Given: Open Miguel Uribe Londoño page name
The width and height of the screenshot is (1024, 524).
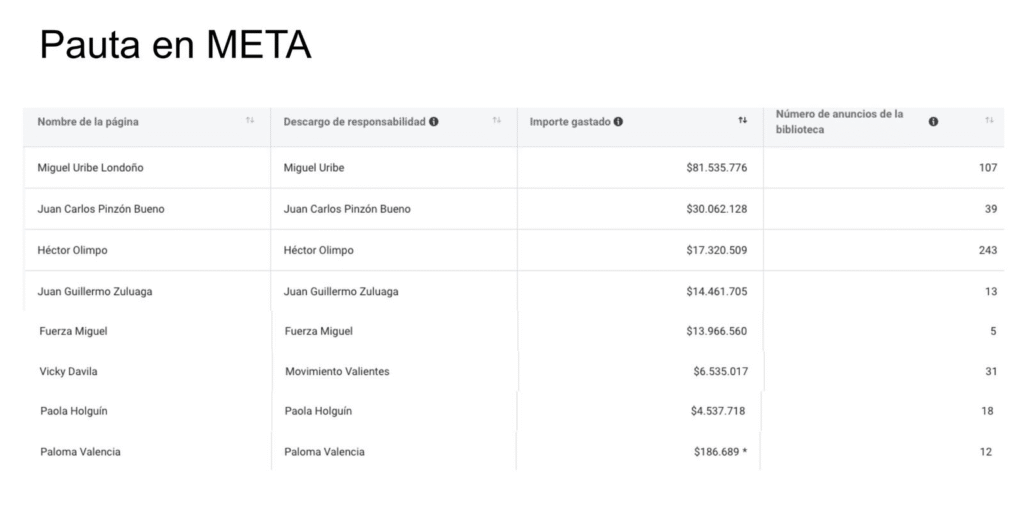Looking at the screenshot, I should coord(90,168).
